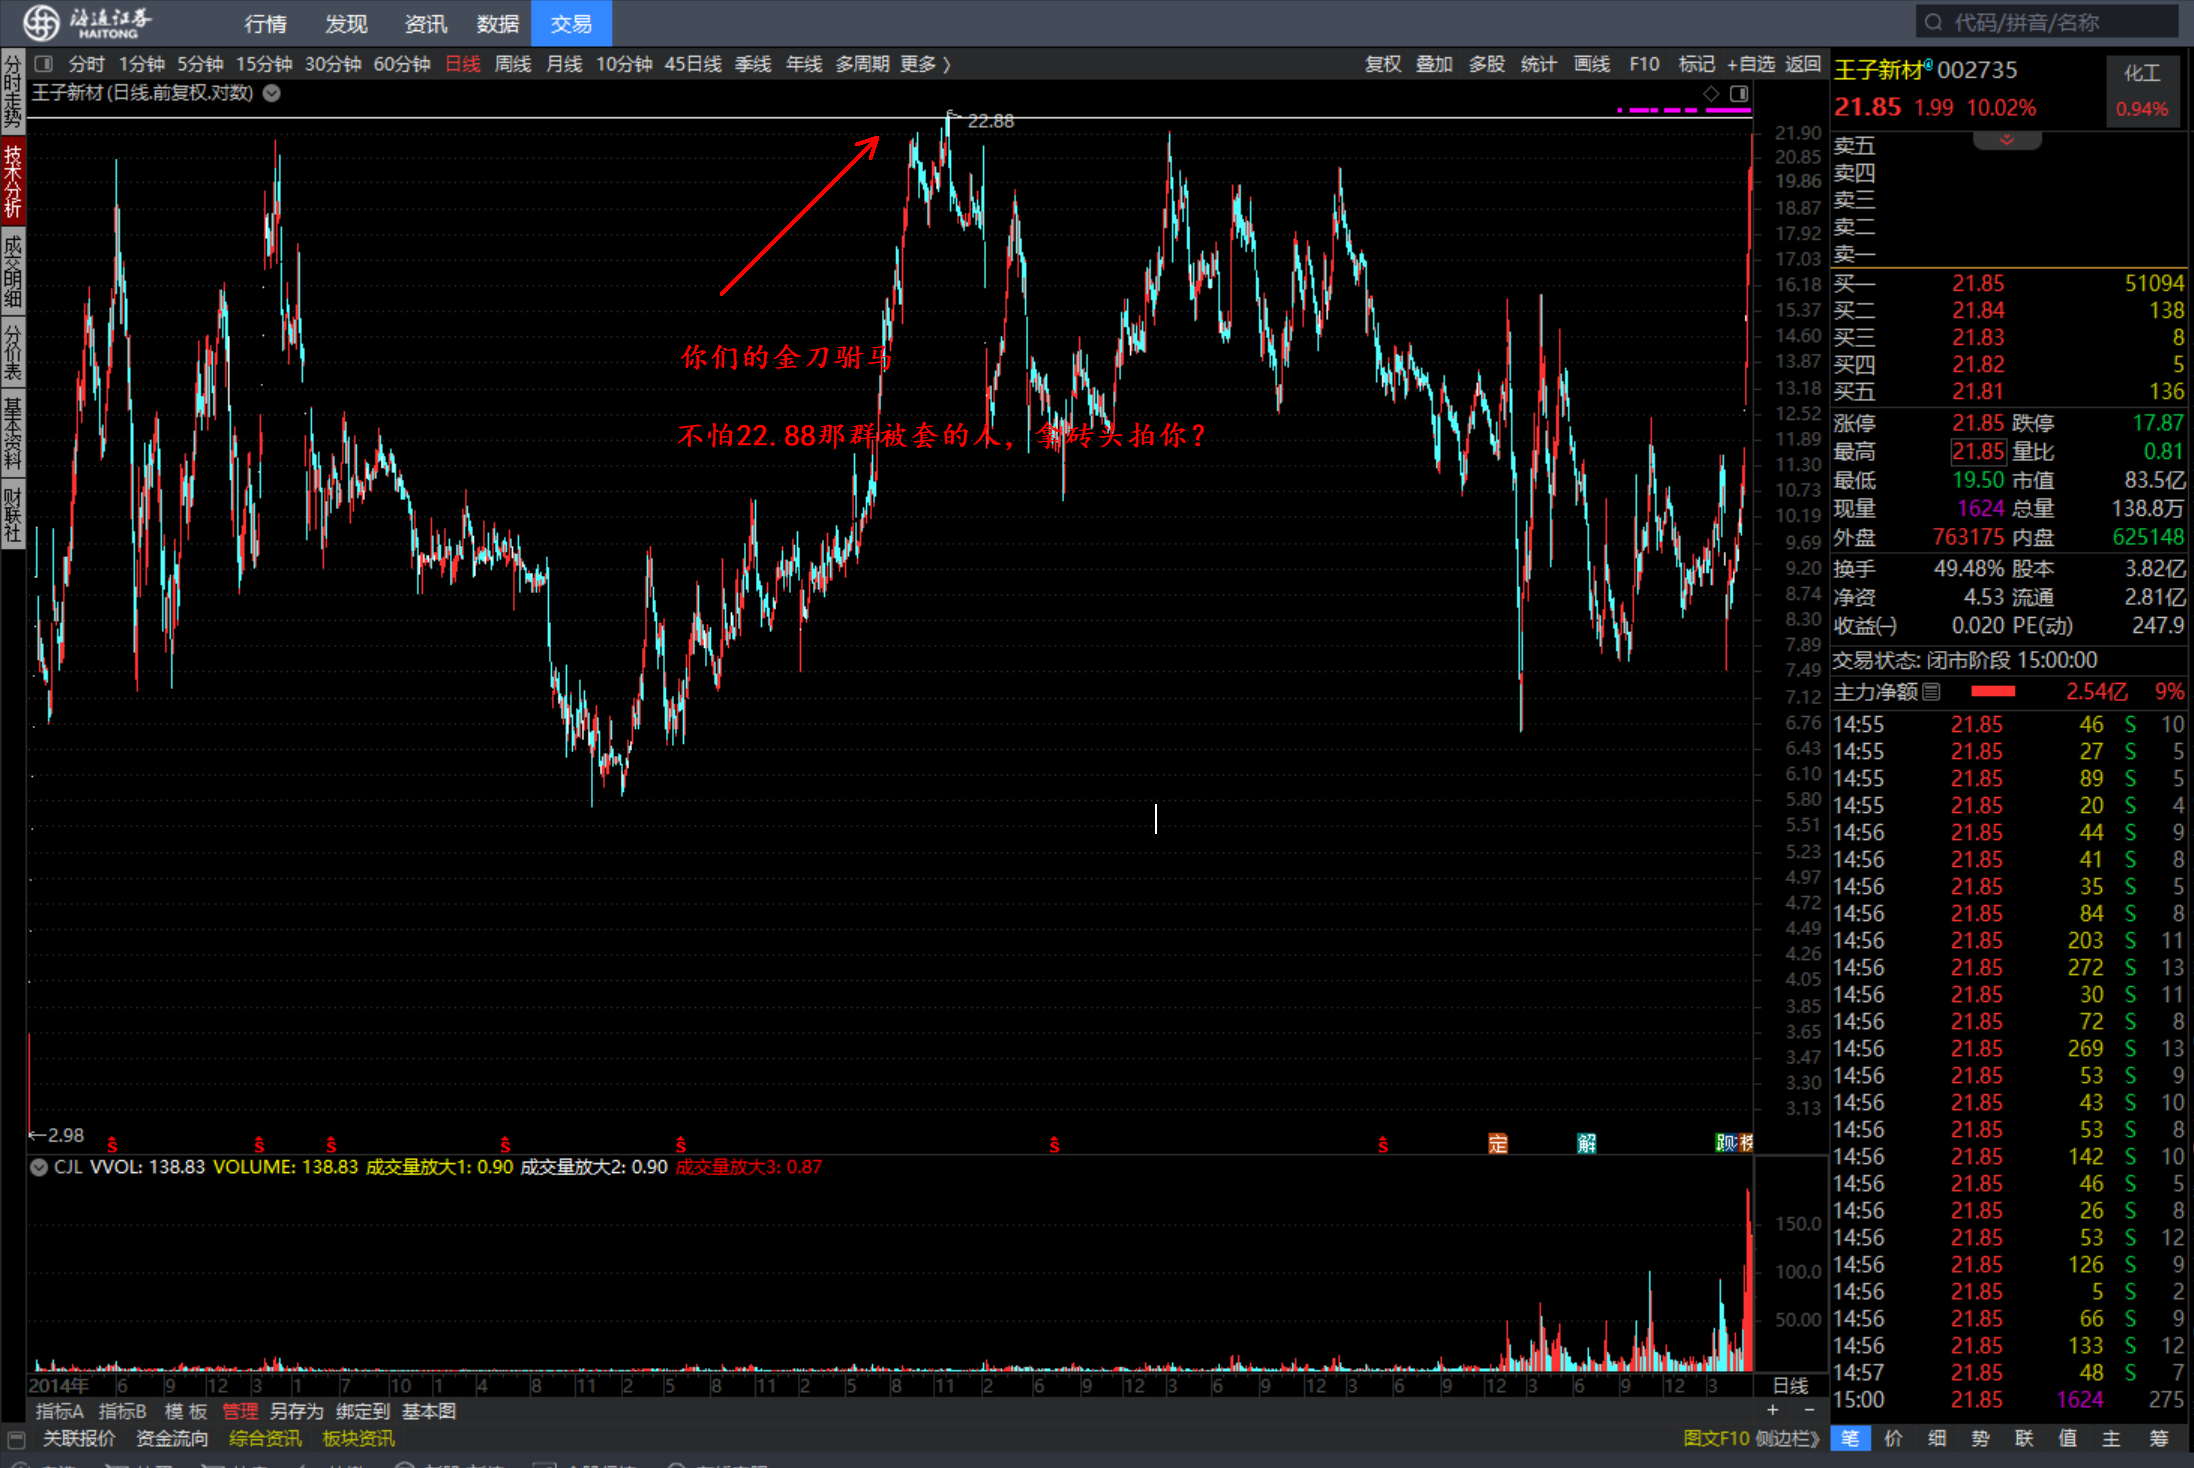Open chart title dropdown next to 王子新材
This screenshot has height=1468, width=2194.
(x=272, y=93)
